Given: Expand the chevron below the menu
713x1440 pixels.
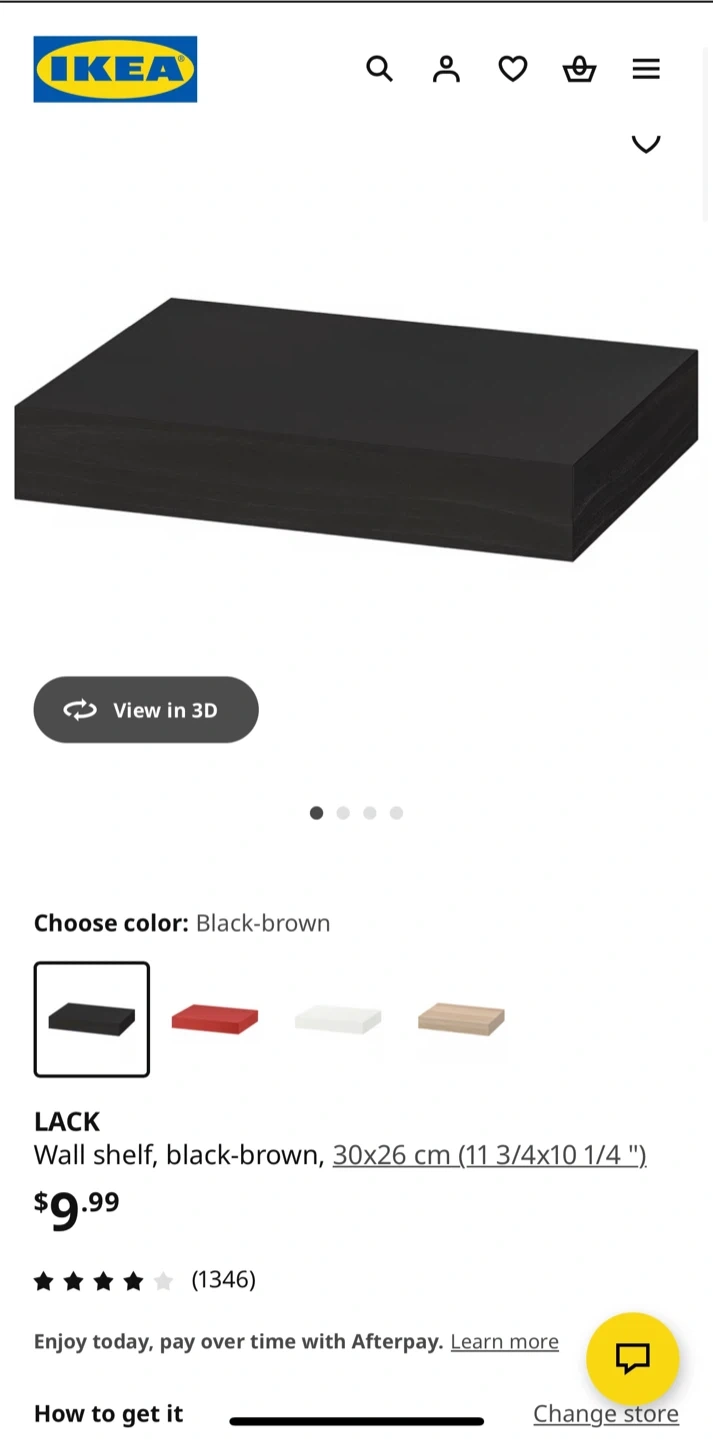Looking at the screenshot, I should click(646, 144).
